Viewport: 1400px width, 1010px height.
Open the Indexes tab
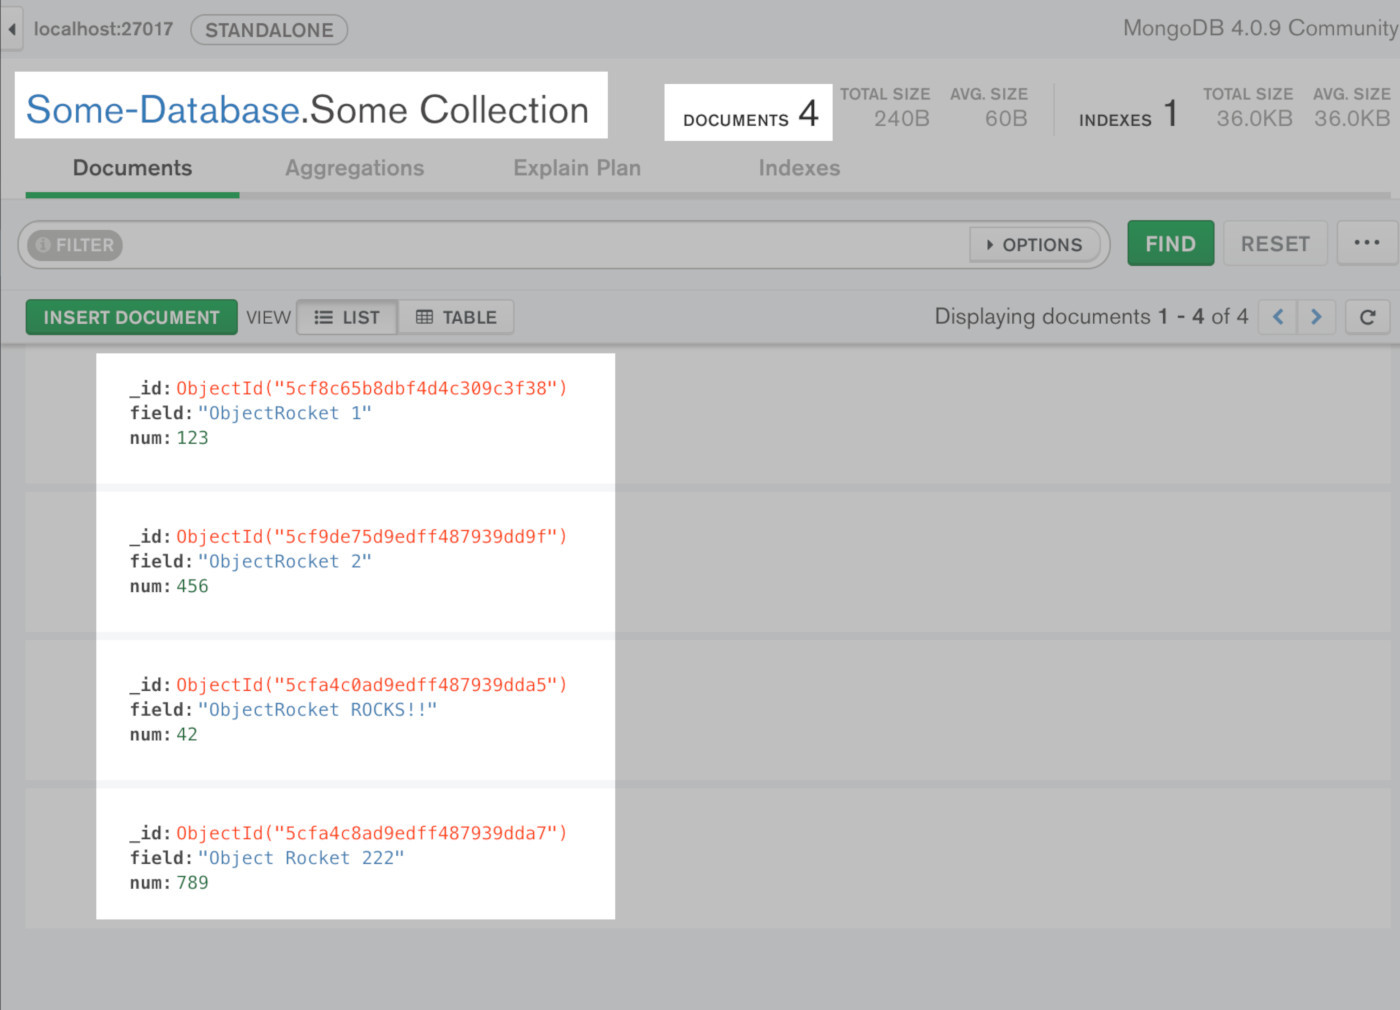click(x=799, y=168)
